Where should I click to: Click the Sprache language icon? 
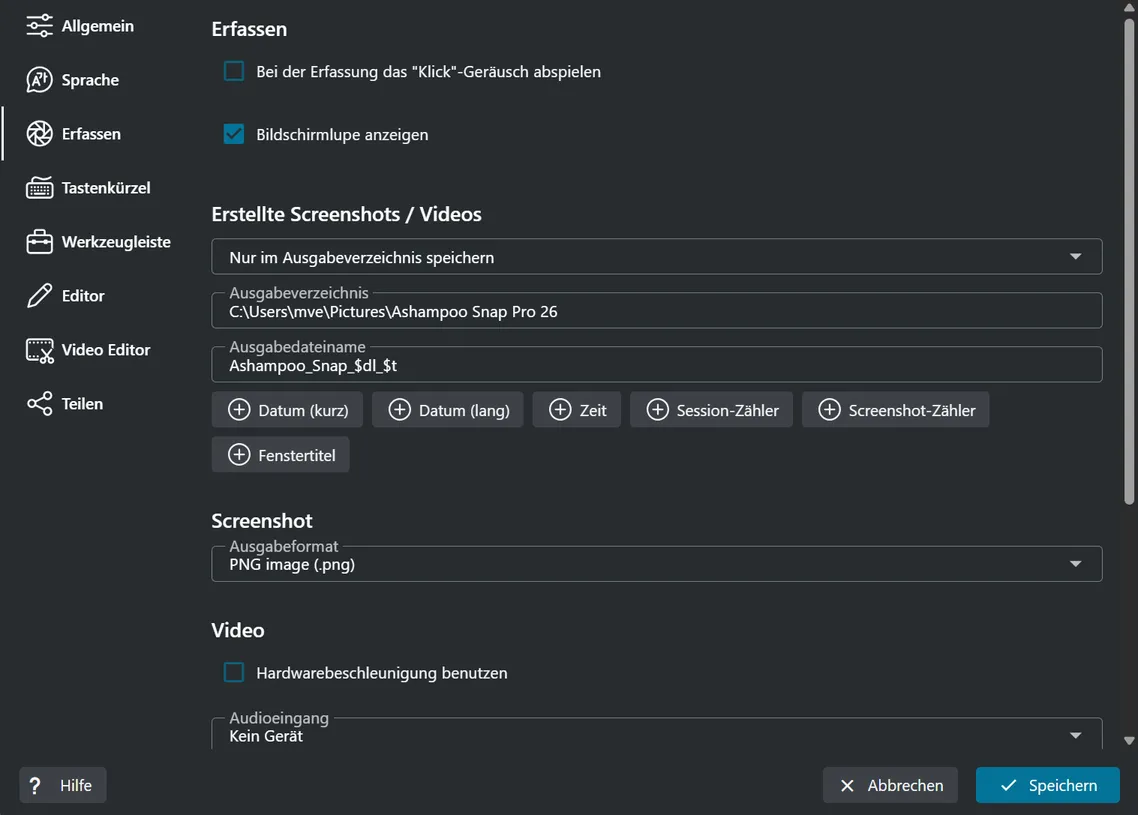pos(39,80)
